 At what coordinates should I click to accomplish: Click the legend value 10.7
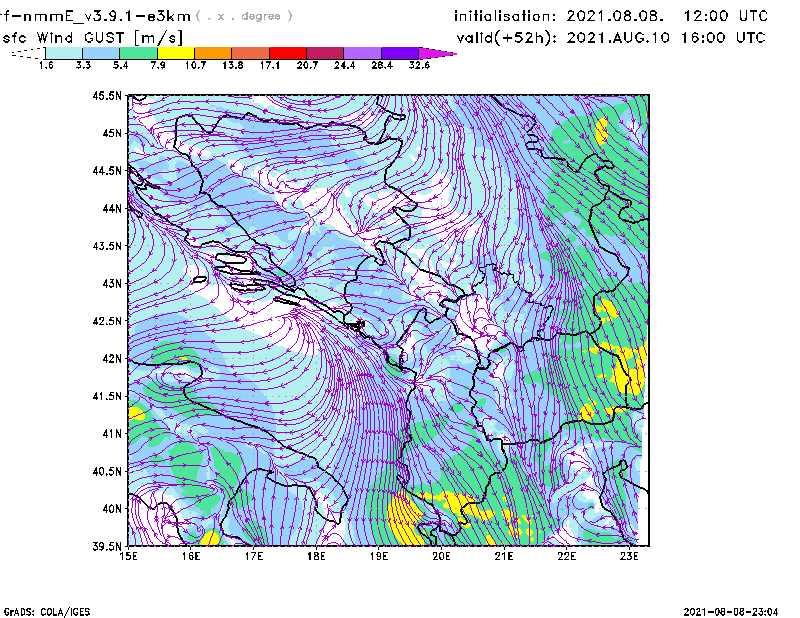195,65
